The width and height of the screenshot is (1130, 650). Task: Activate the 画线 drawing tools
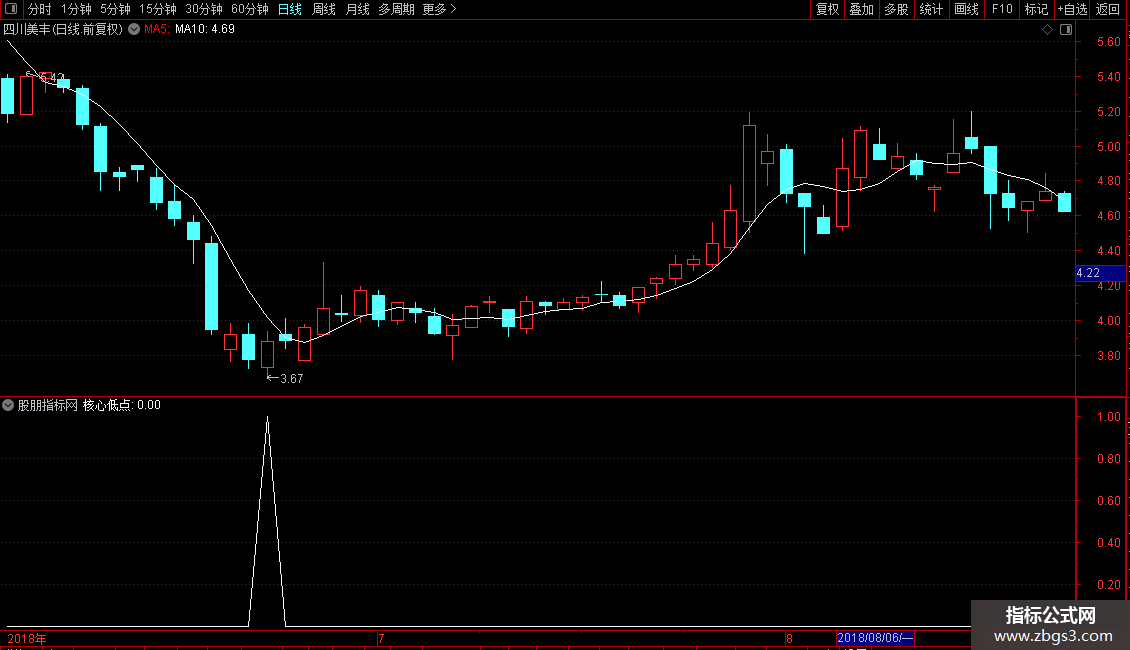[x=966, y=9]
